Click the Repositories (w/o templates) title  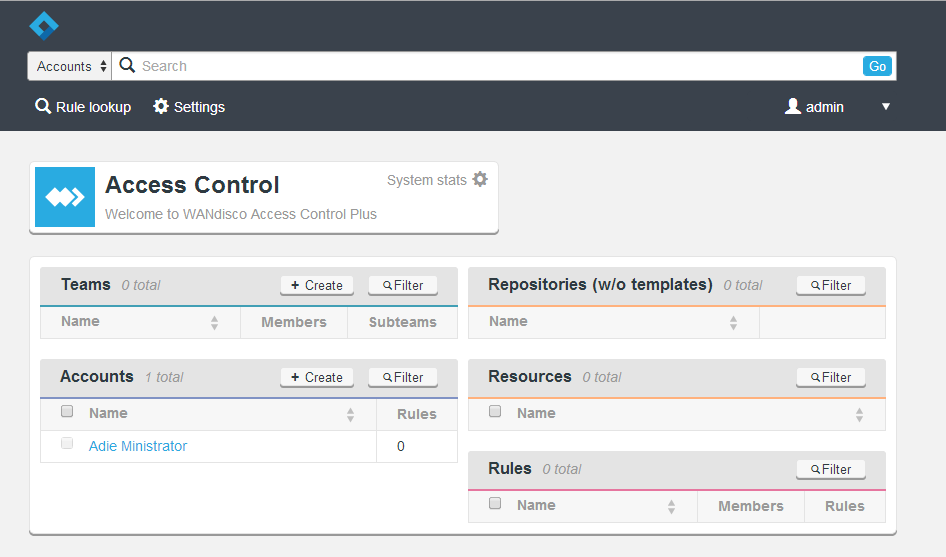600,284
